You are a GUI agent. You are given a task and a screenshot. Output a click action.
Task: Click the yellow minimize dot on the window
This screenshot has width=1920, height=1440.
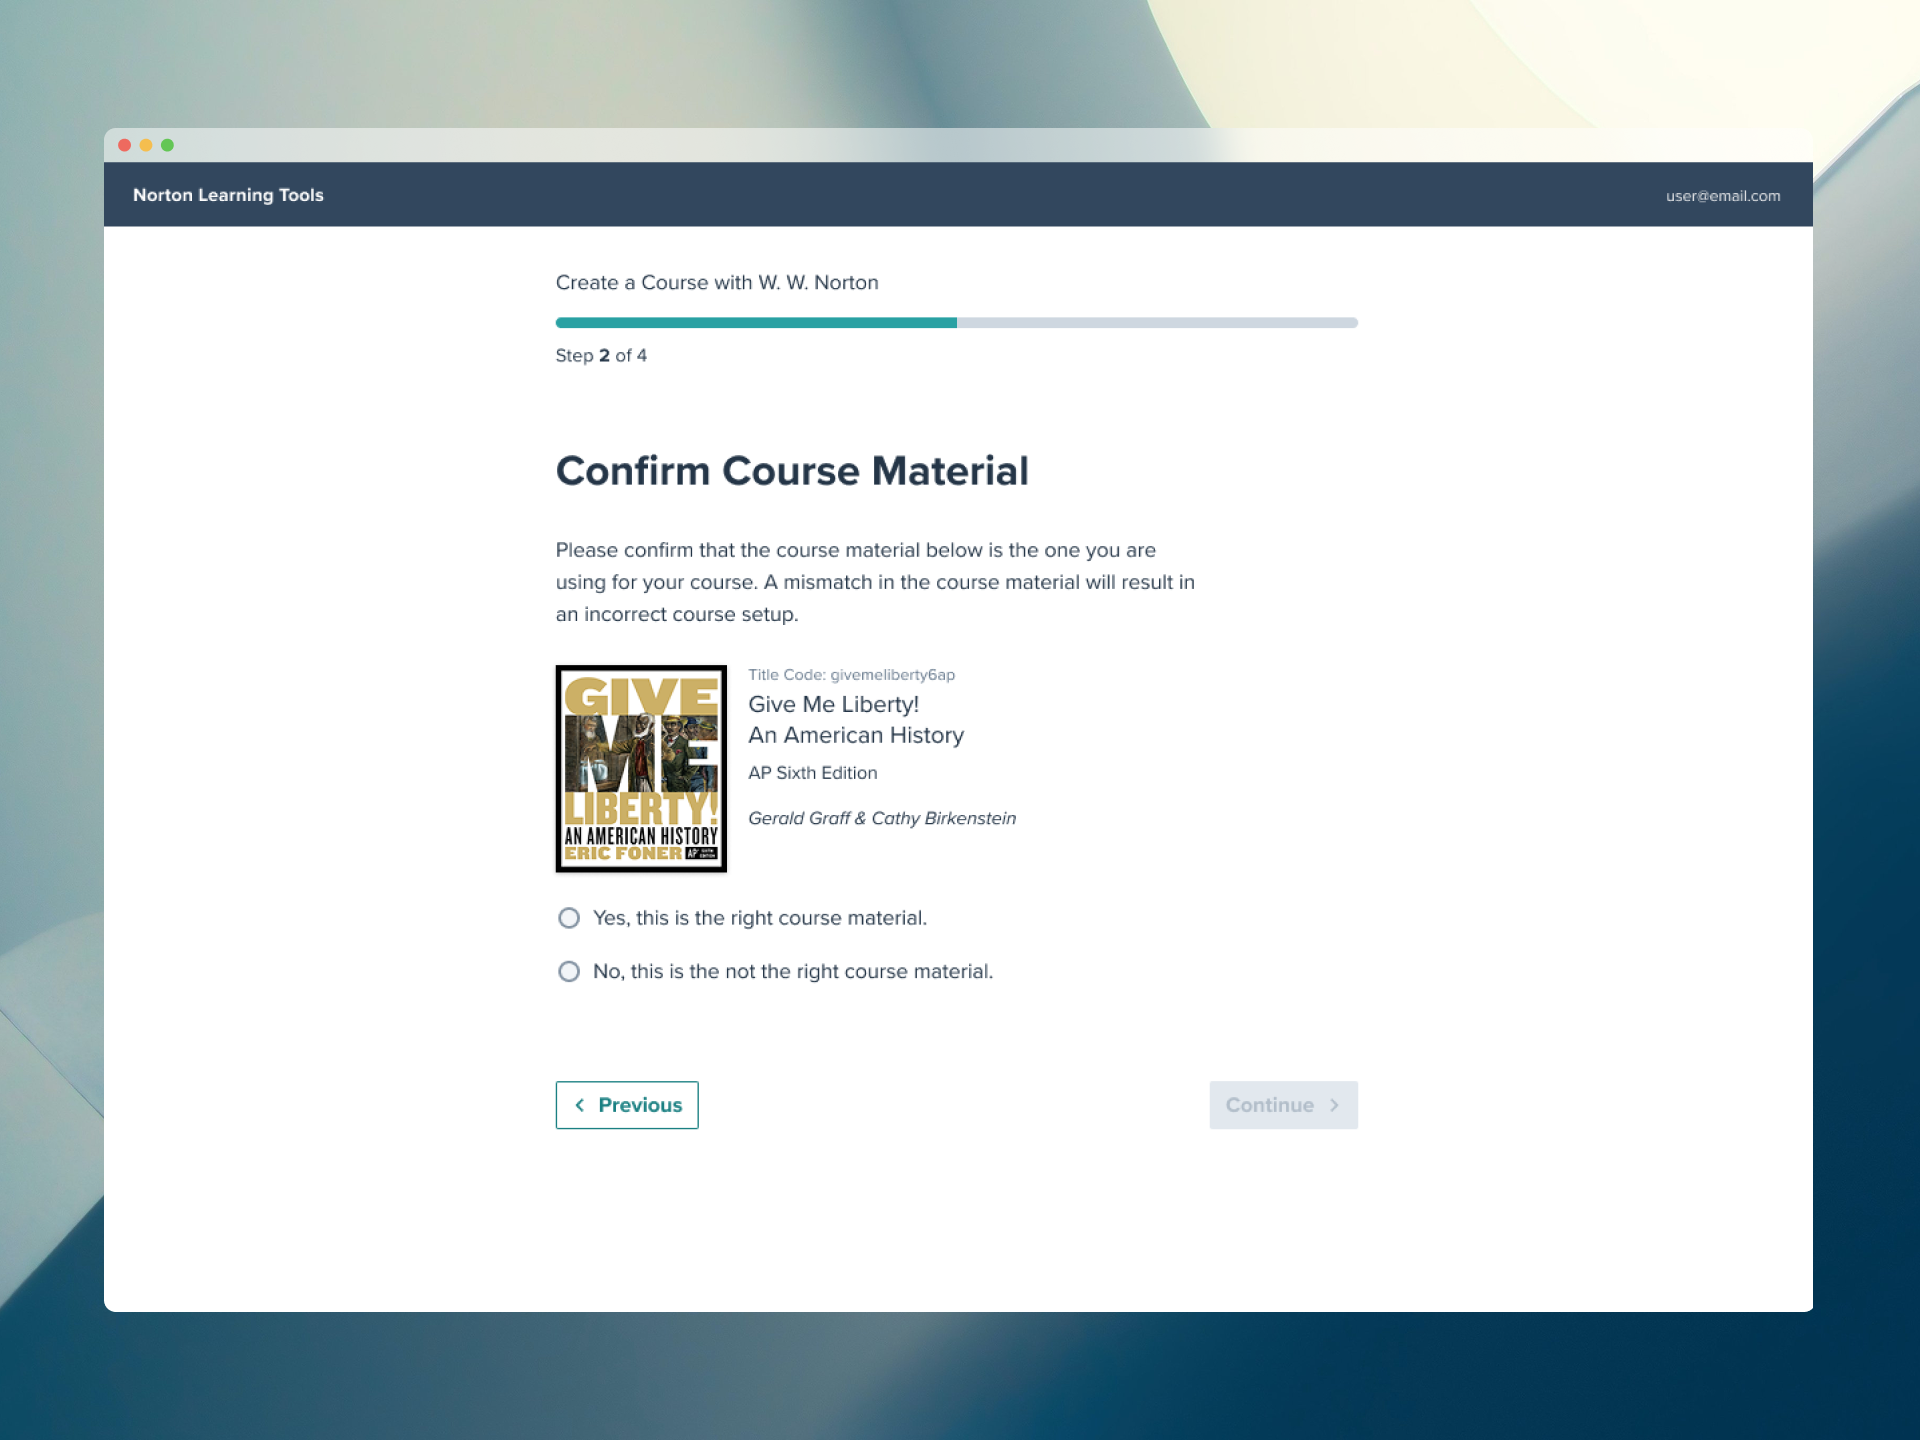(145, 144)
